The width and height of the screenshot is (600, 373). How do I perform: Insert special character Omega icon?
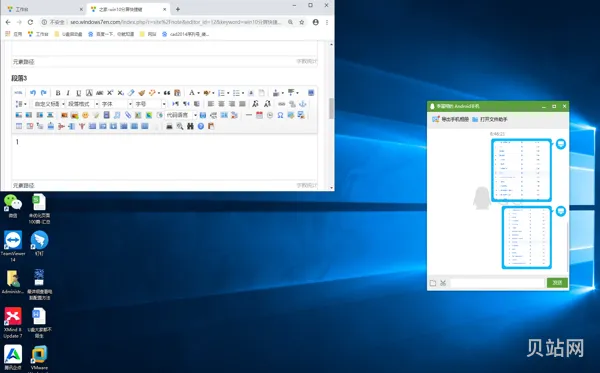tap(280, 115)
